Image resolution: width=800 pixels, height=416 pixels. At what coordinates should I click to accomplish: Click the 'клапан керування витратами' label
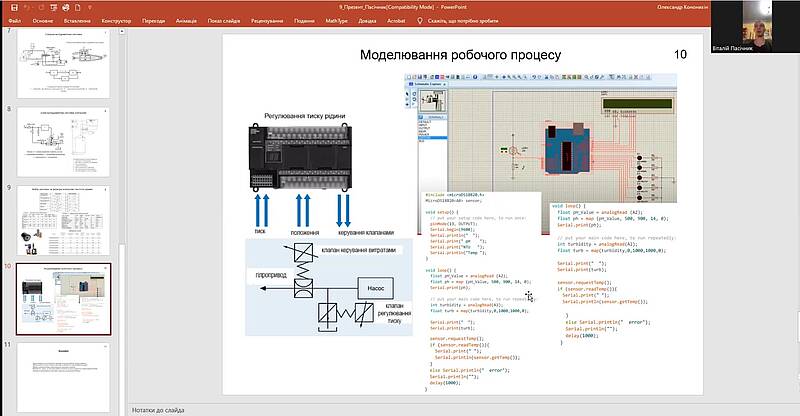[358, 250]
